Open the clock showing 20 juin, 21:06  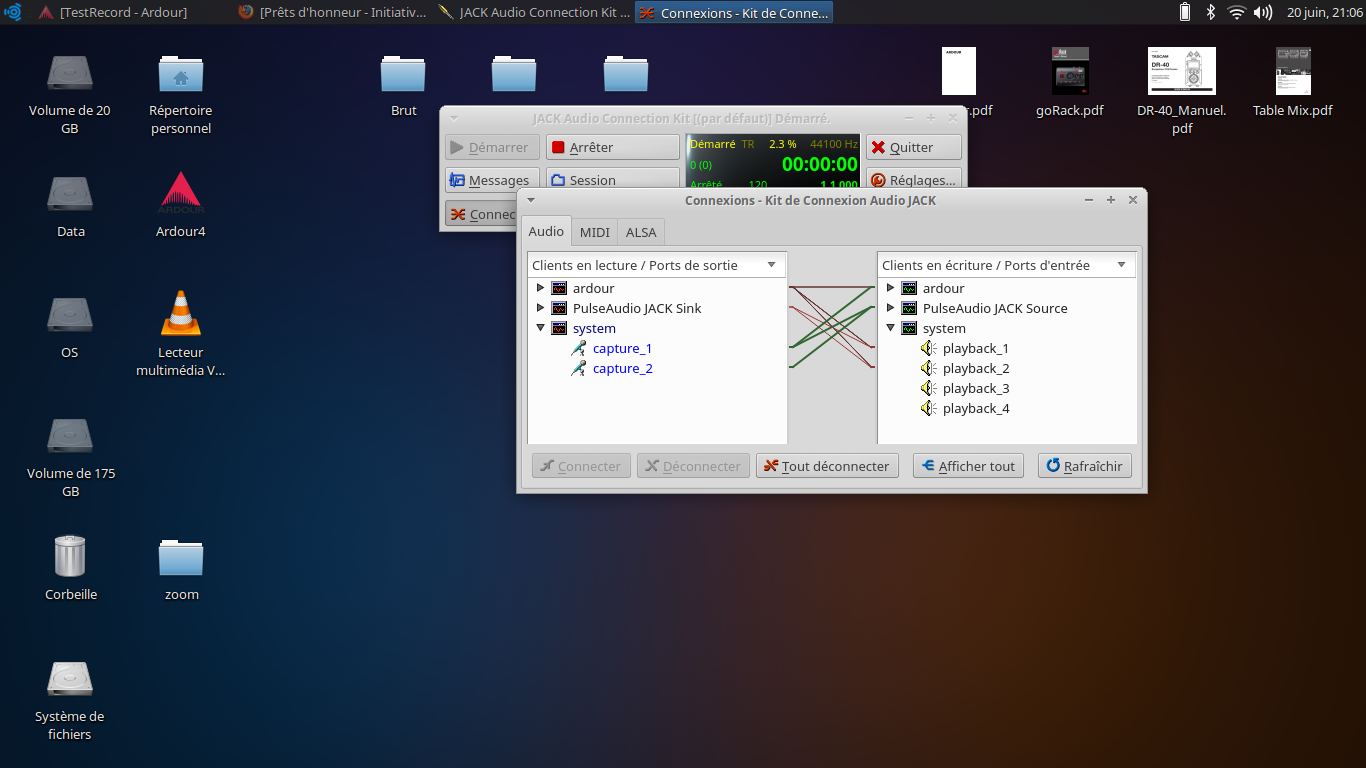[x=1324, y=12]
